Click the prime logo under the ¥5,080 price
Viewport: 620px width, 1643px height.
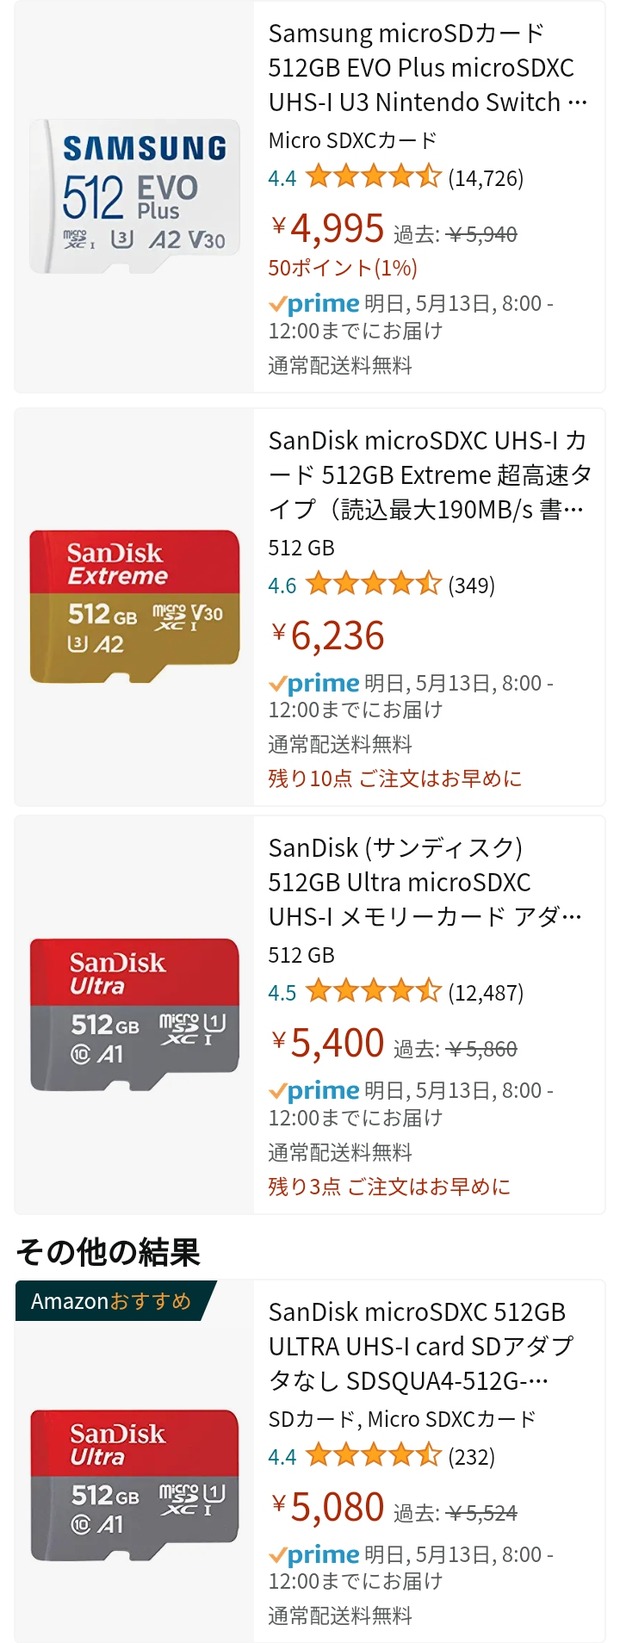[314, 1555]
